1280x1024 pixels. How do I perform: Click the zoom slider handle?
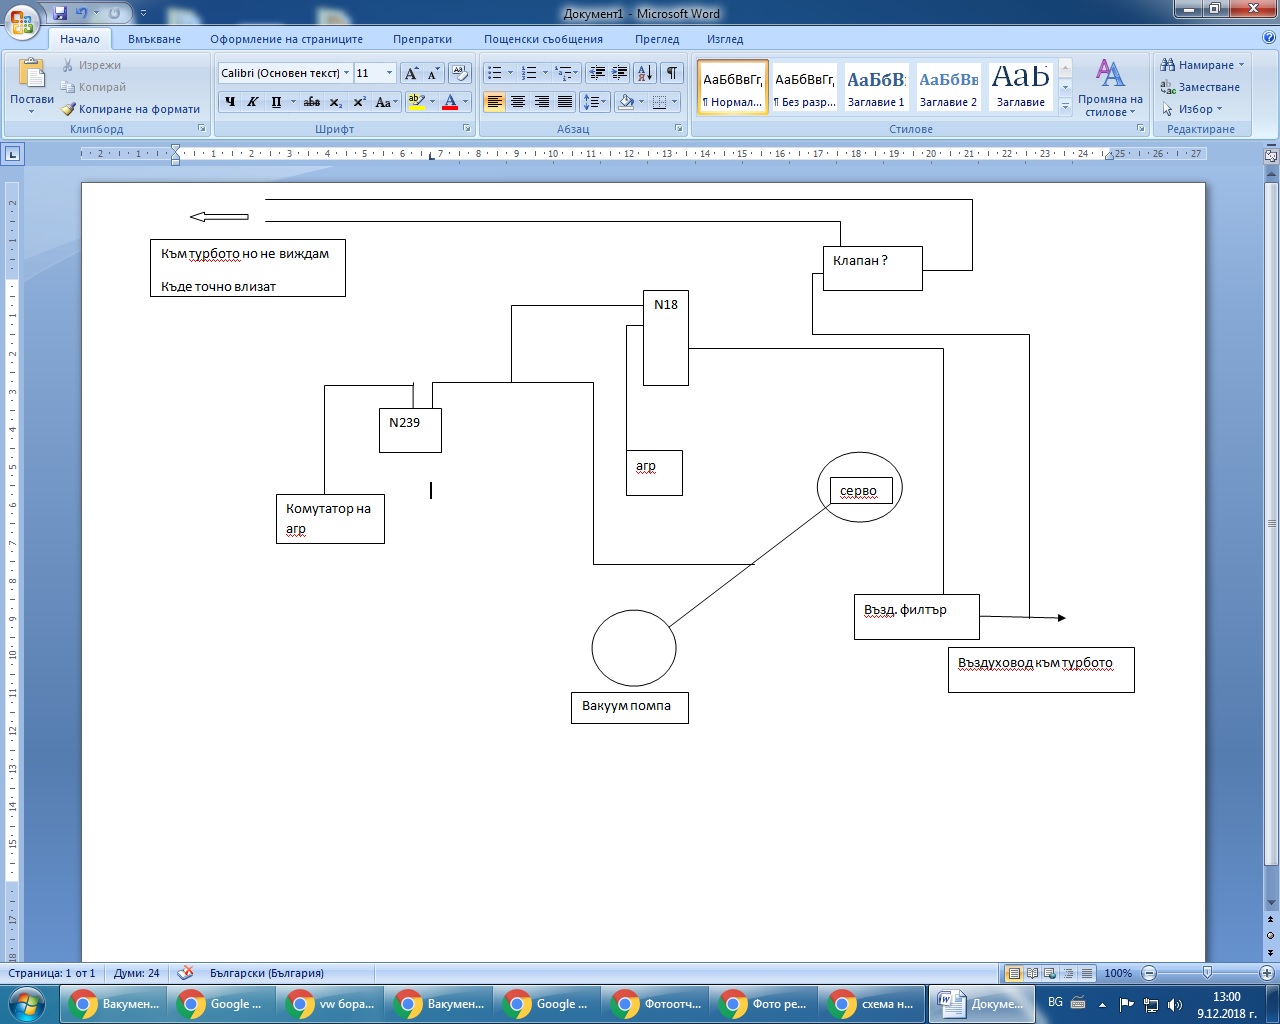point(1207,973)
